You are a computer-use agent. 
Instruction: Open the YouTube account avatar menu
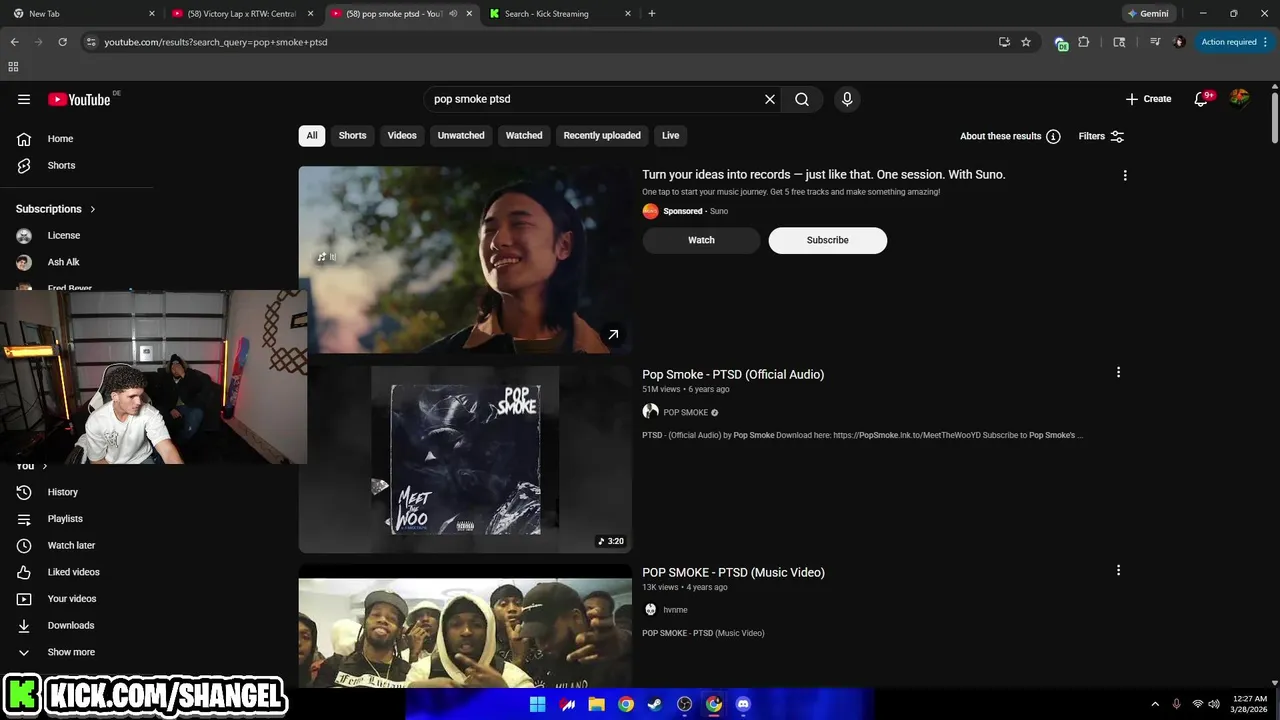(x=1239, y=98)
